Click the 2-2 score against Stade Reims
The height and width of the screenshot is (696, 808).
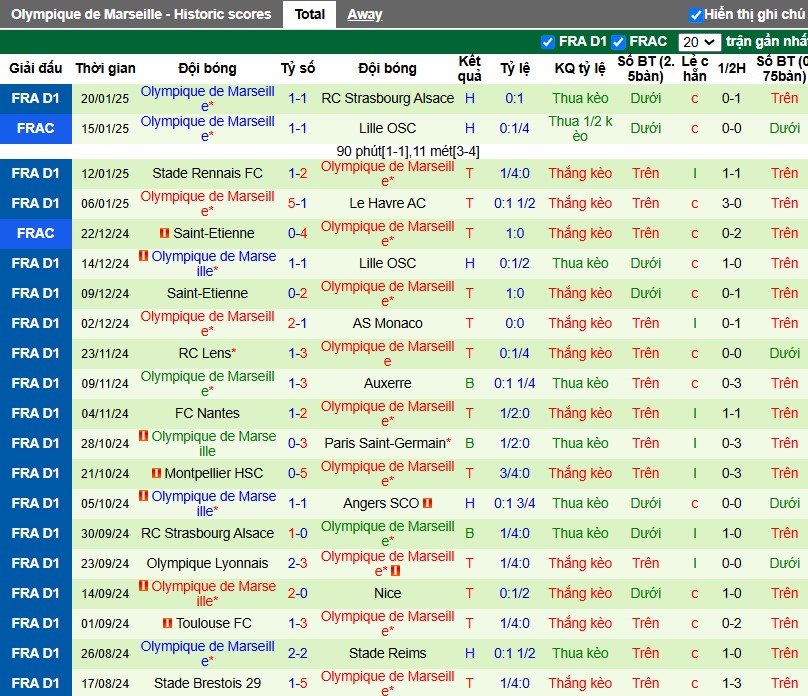(297, 653)
